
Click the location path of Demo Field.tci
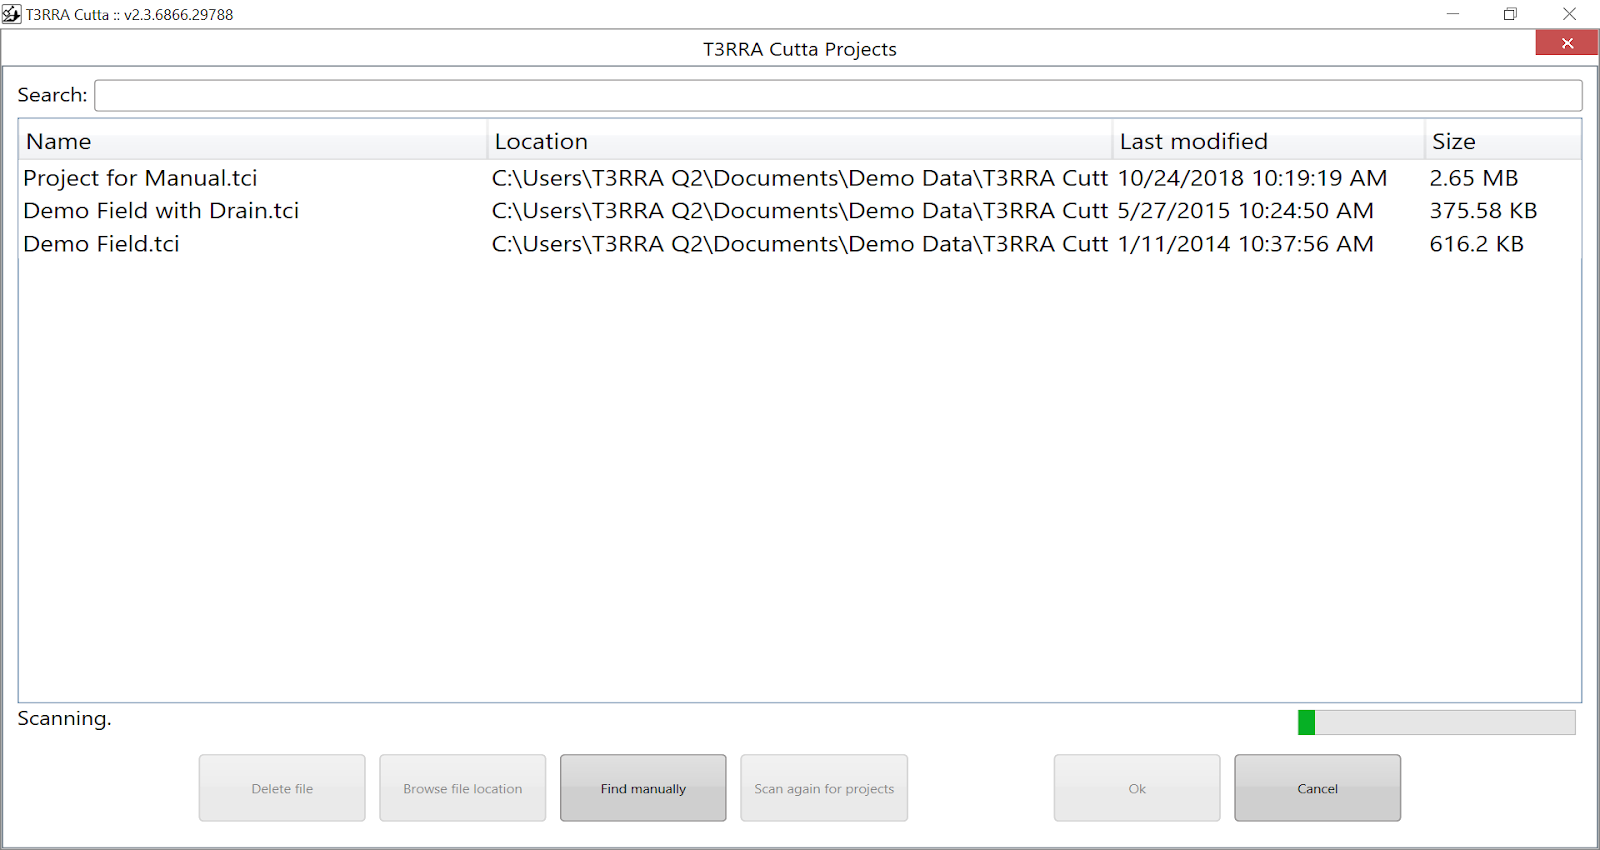tap(800, 244)
